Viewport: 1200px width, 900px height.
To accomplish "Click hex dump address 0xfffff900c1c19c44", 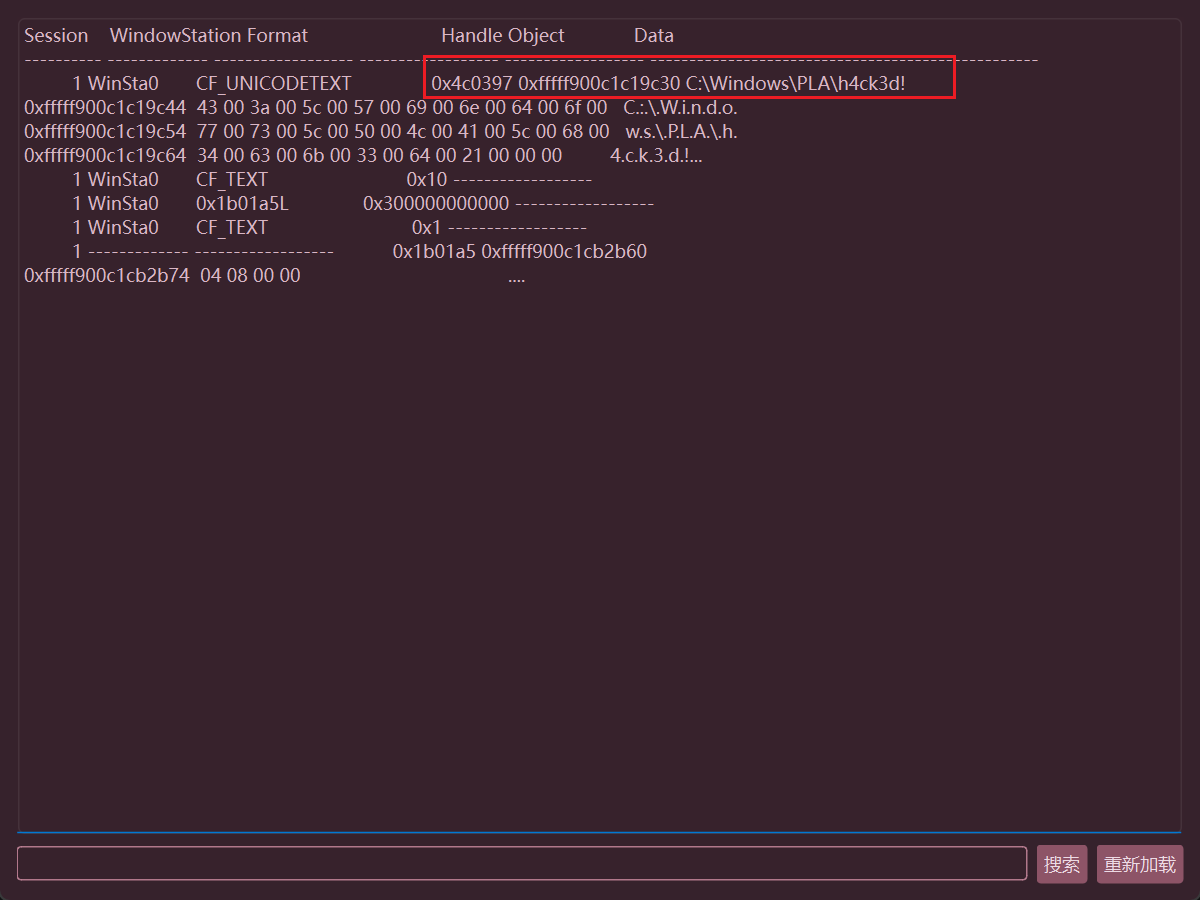I will 105,108.
